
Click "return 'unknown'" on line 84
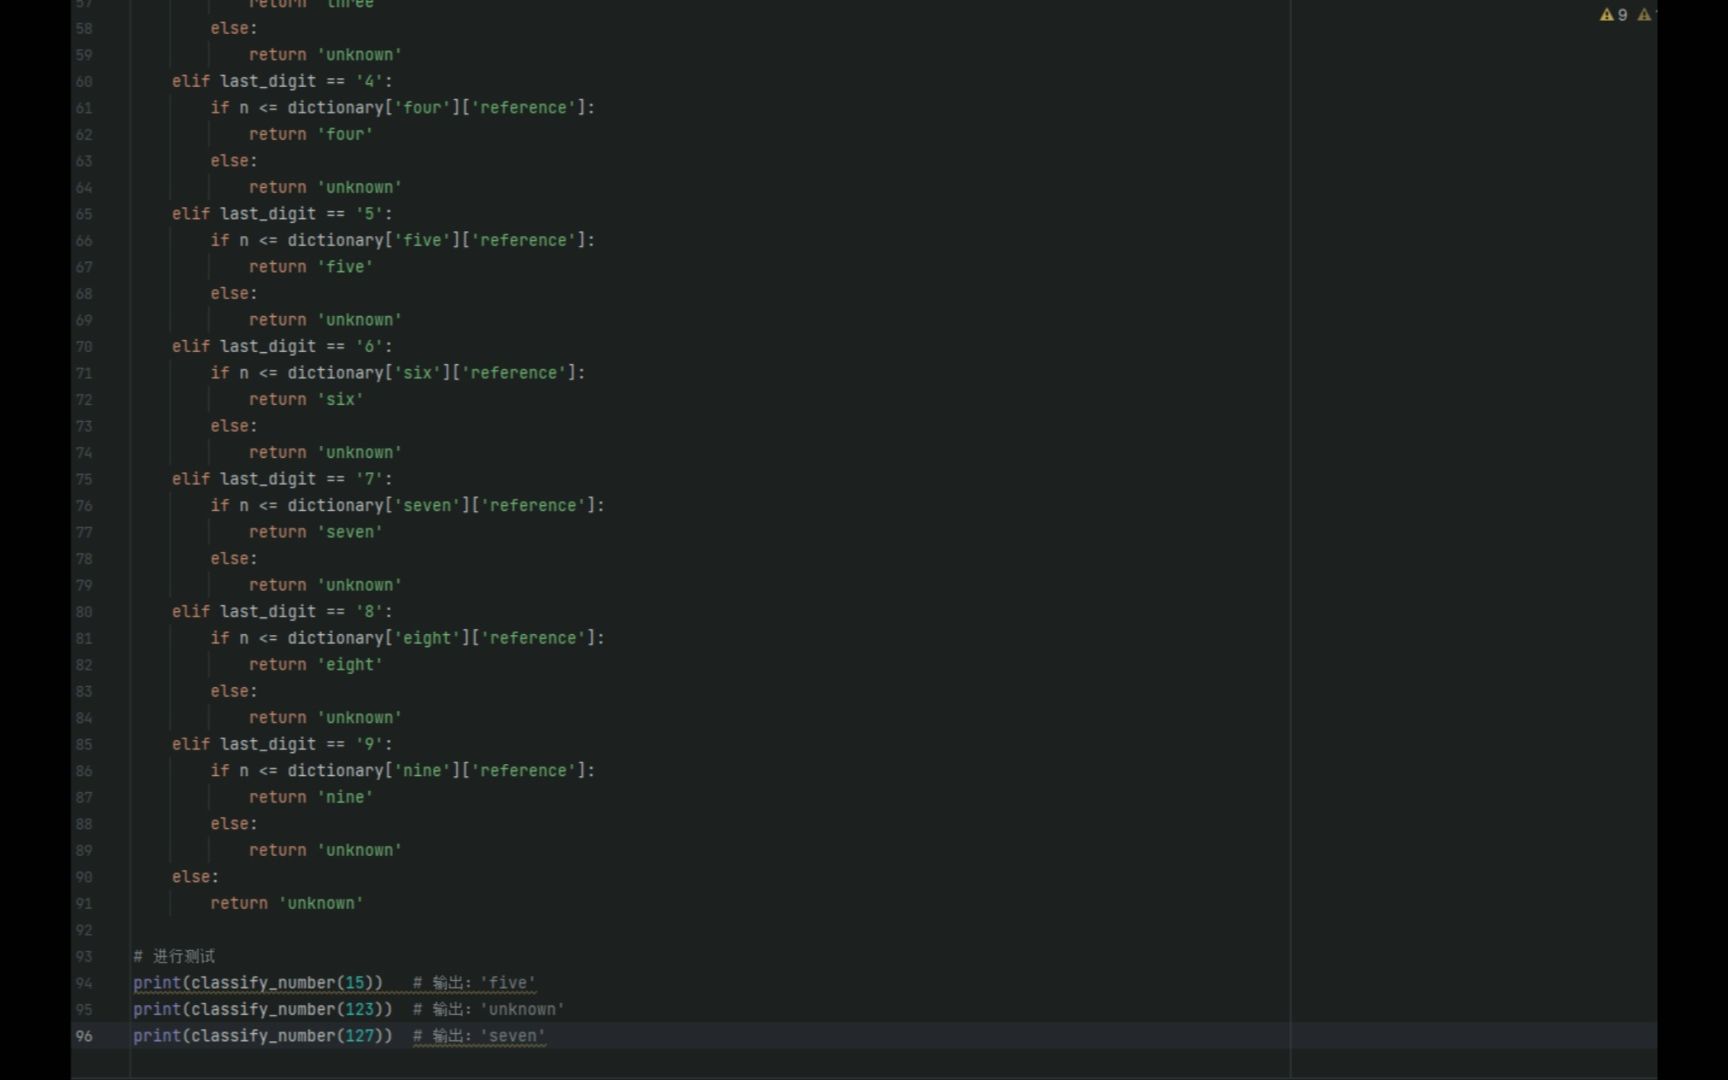pos(325,718)
